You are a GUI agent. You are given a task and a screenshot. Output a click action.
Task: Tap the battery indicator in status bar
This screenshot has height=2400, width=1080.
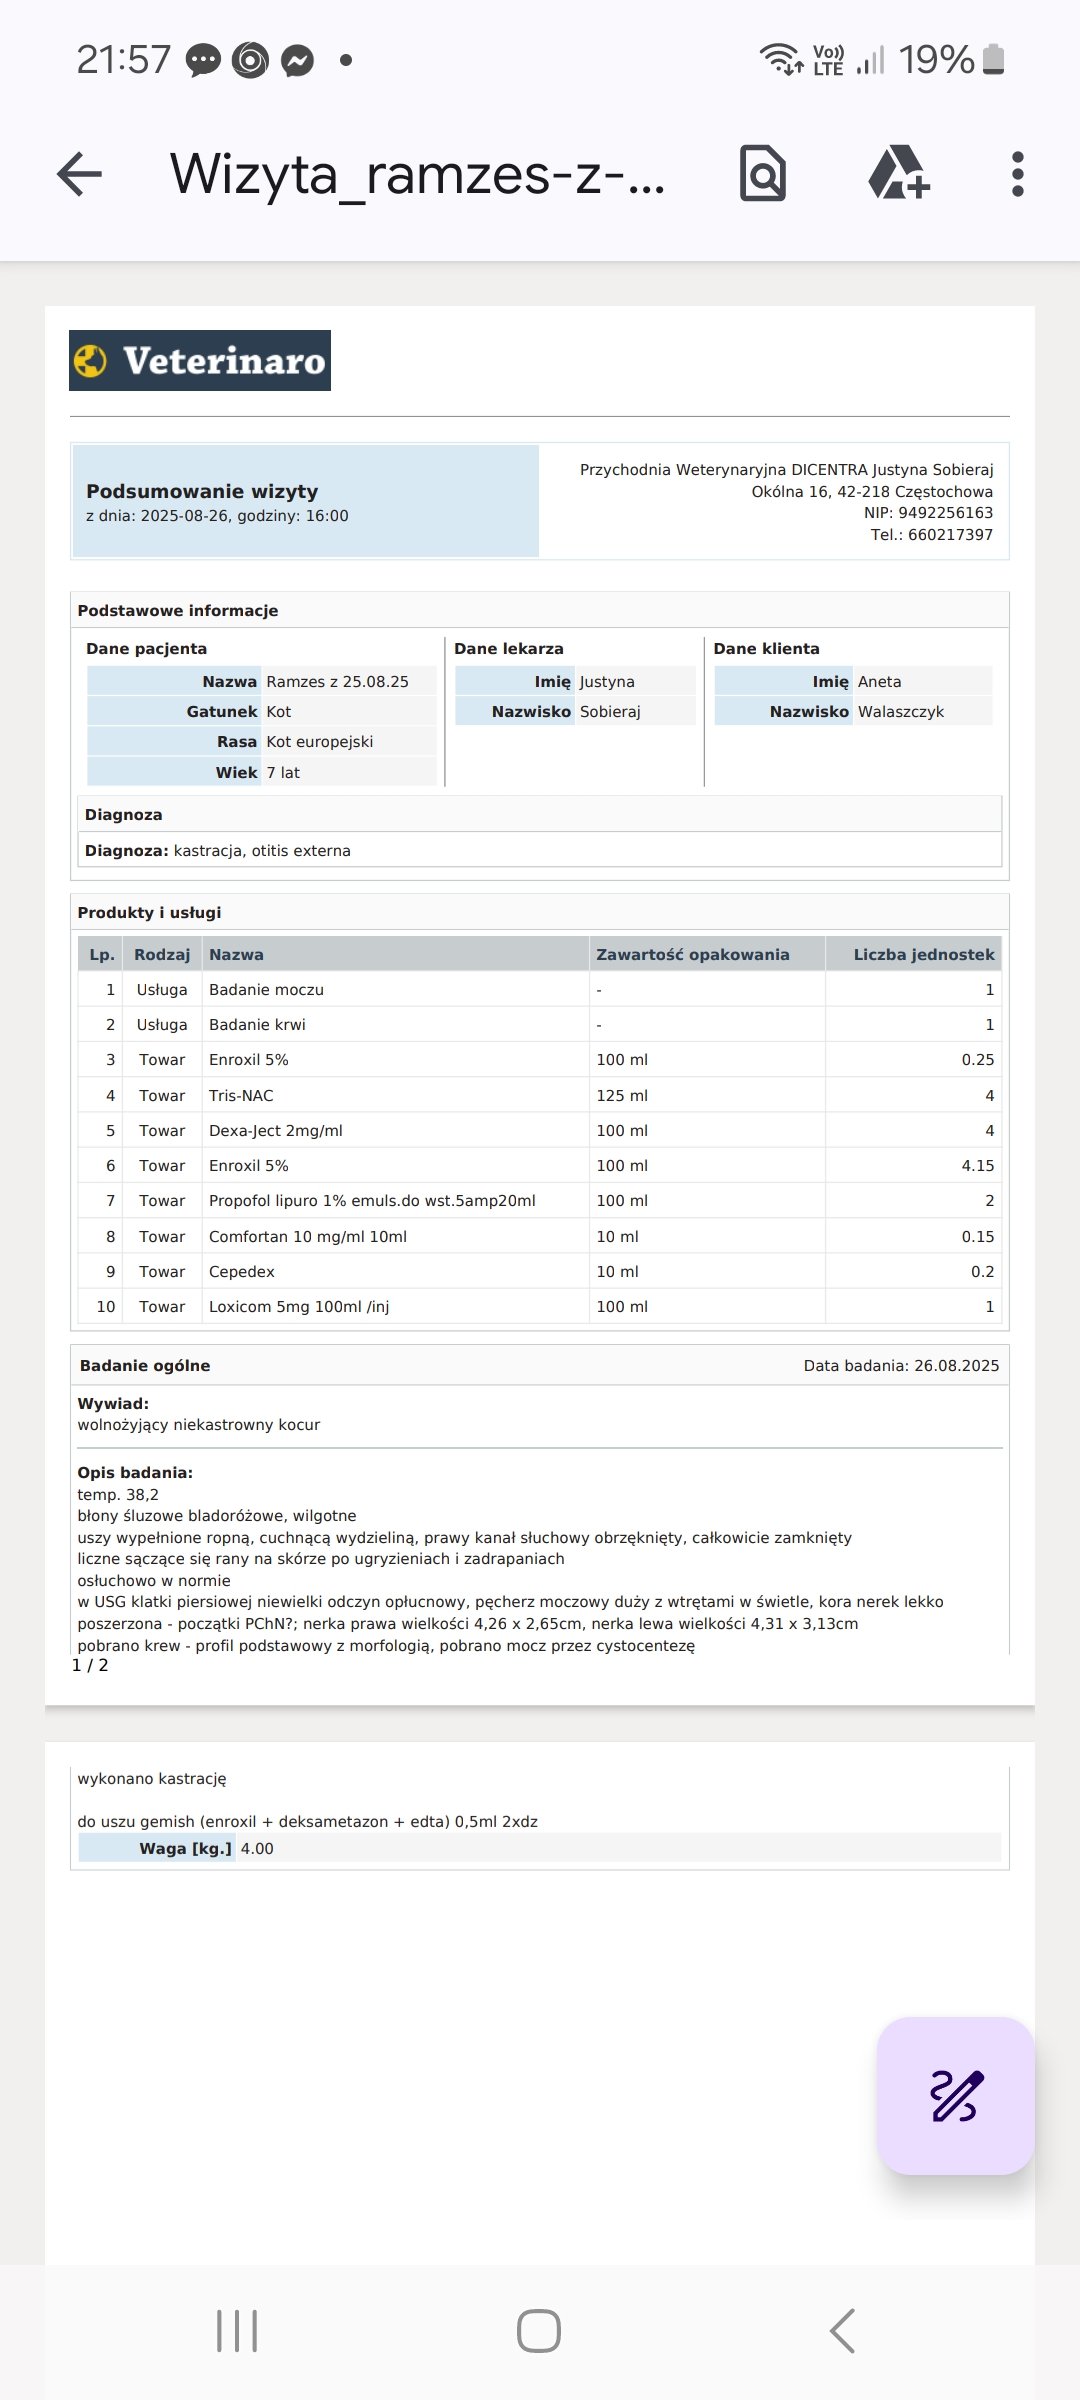click(993, 59)
